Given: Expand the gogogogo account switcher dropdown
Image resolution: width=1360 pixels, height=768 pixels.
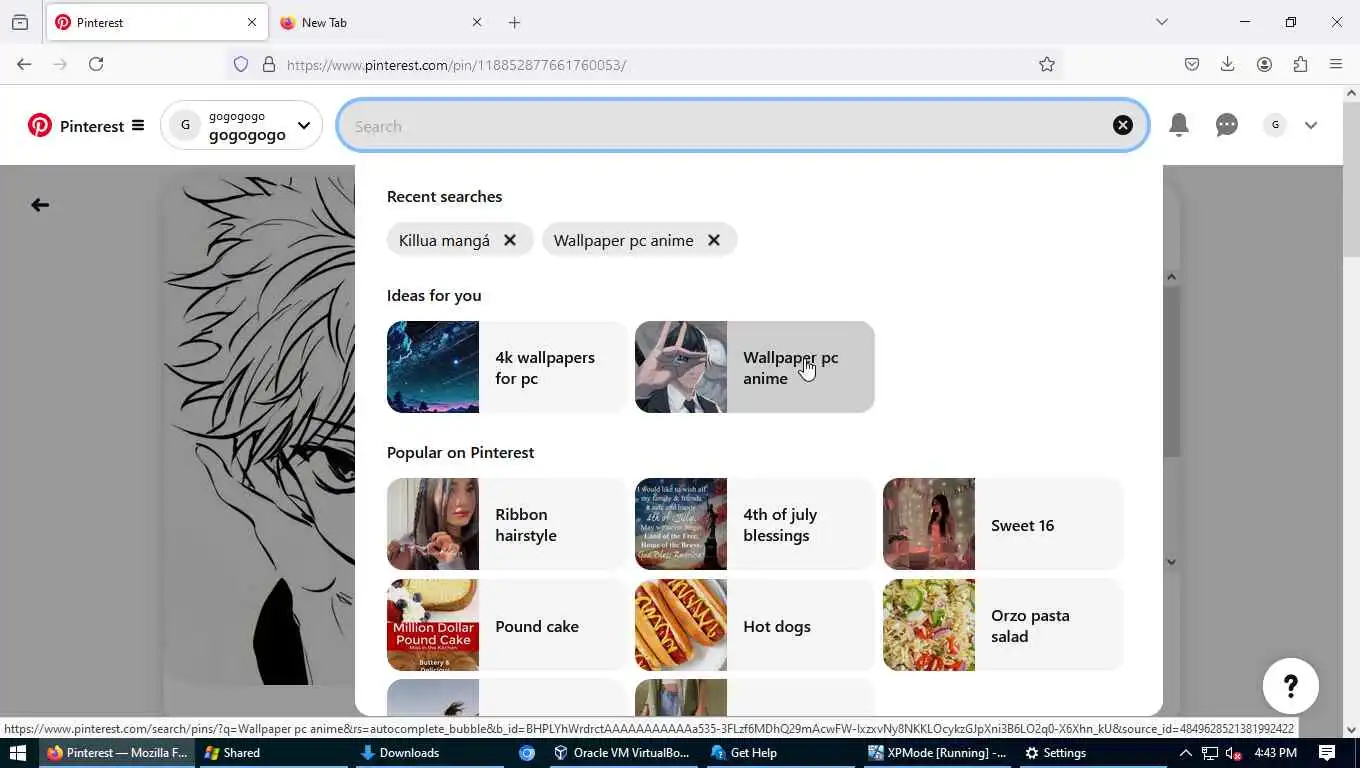Looking at the screenshot, I should 303,125.
